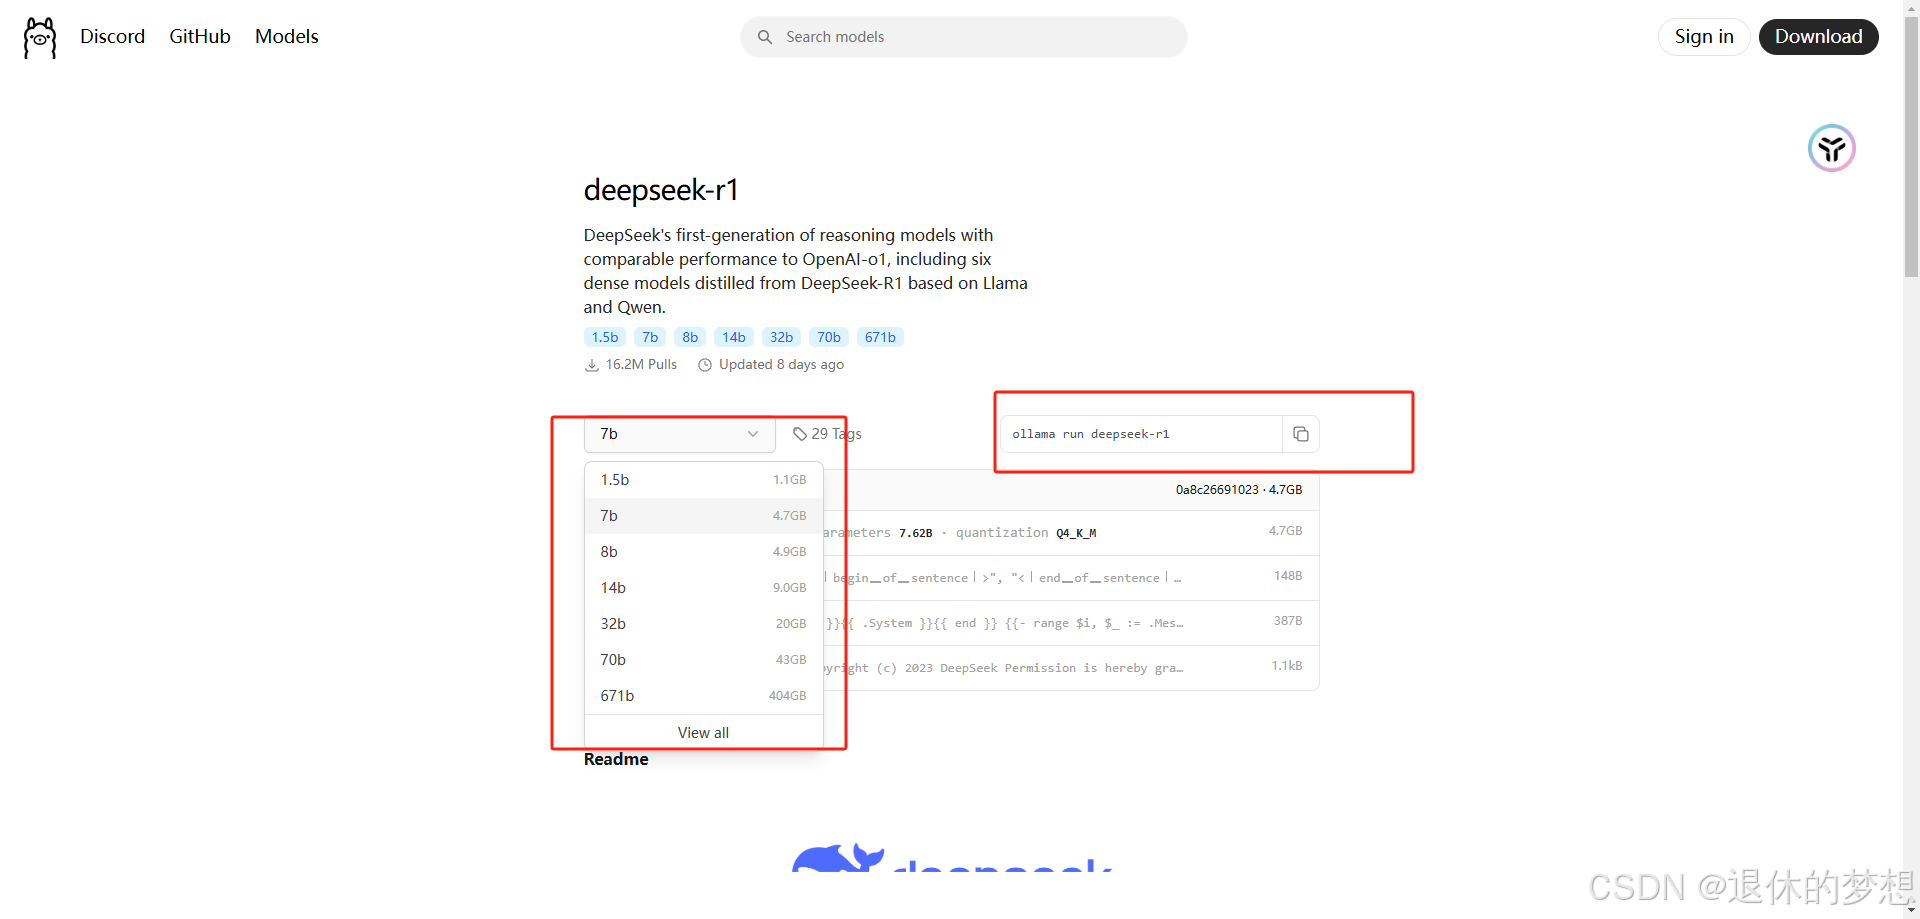Open the floating assistant icon at right
Image resolution: width=1920 pixels, height=919 pixels.
pos(1832,148)
